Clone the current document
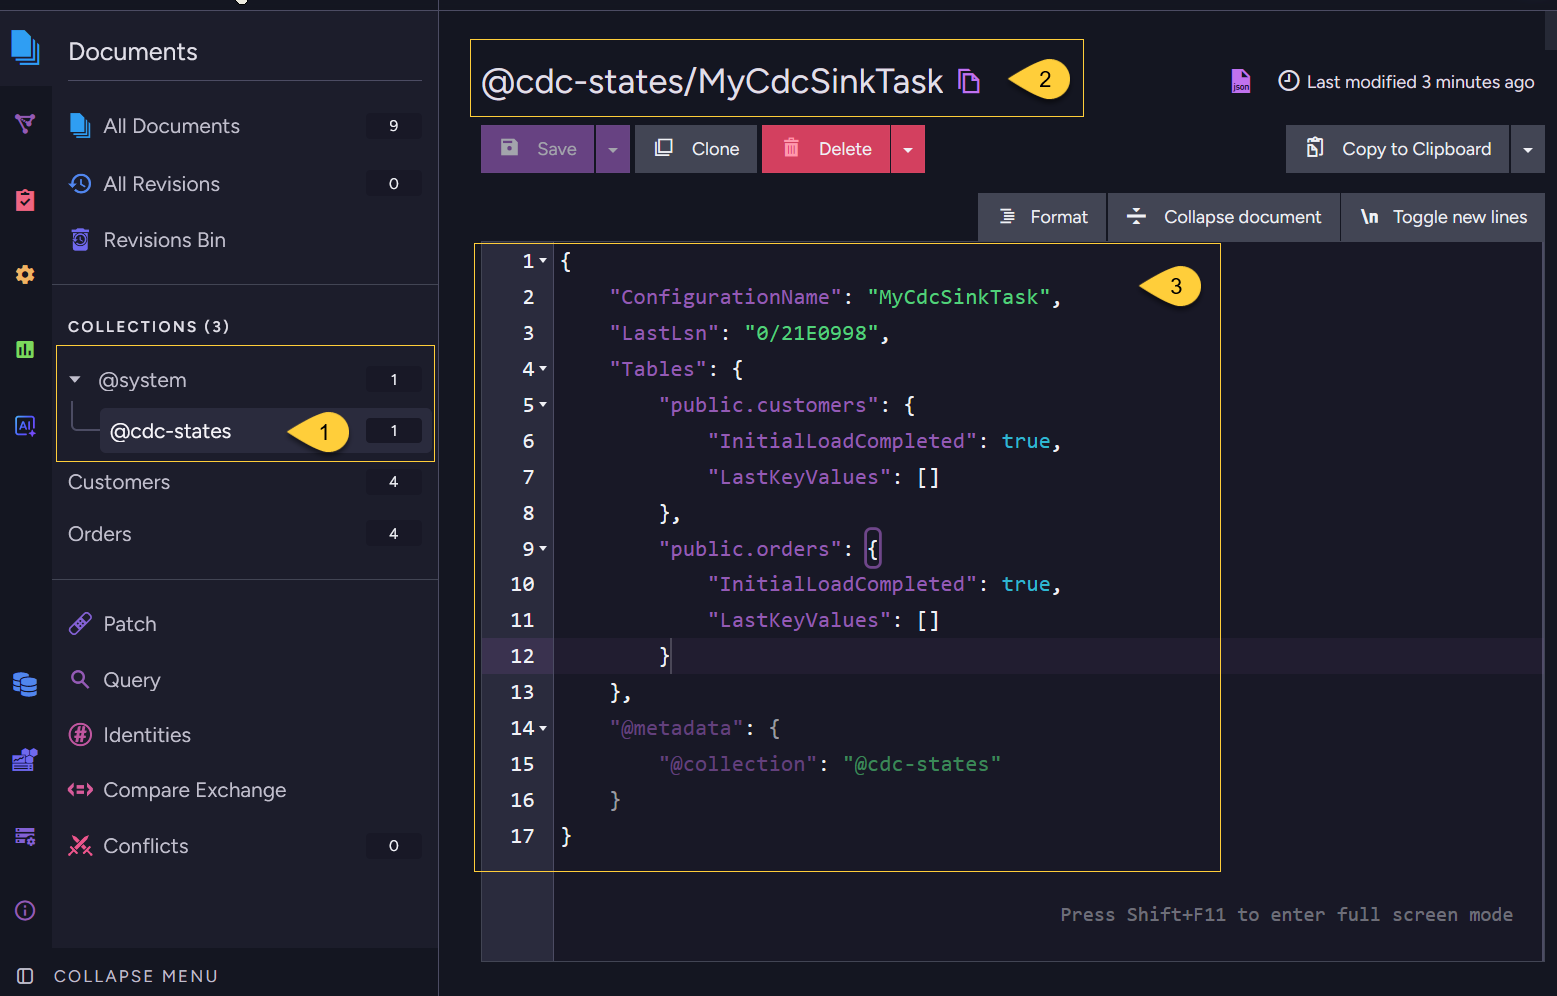The height and width of the screenshot is (996, 1557). click(x=696, y=149)
